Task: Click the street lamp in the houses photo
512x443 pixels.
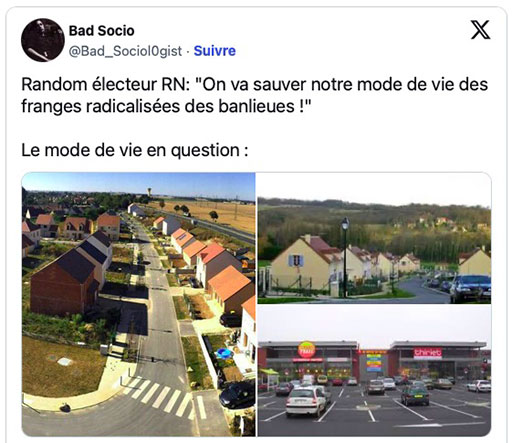Action: click(345, 257)
